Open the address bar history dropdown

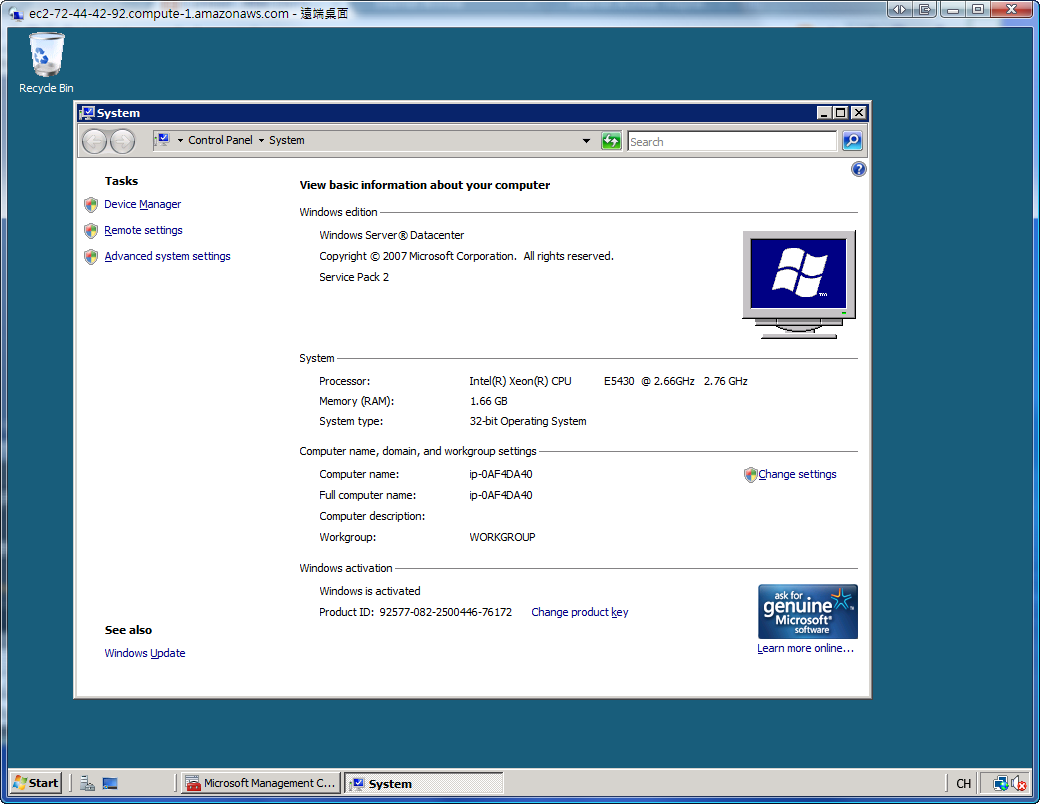pyautogui.click(x=586, y=141)
